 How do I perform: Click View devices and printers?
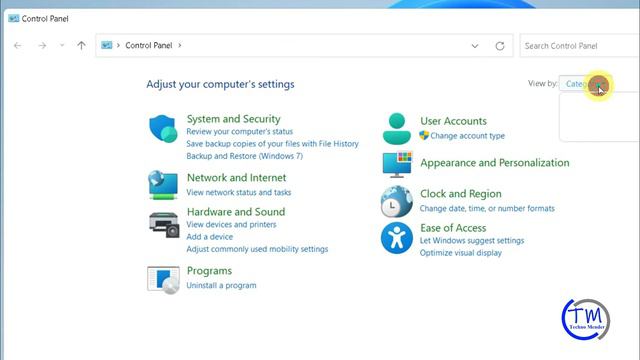[231, 224]
